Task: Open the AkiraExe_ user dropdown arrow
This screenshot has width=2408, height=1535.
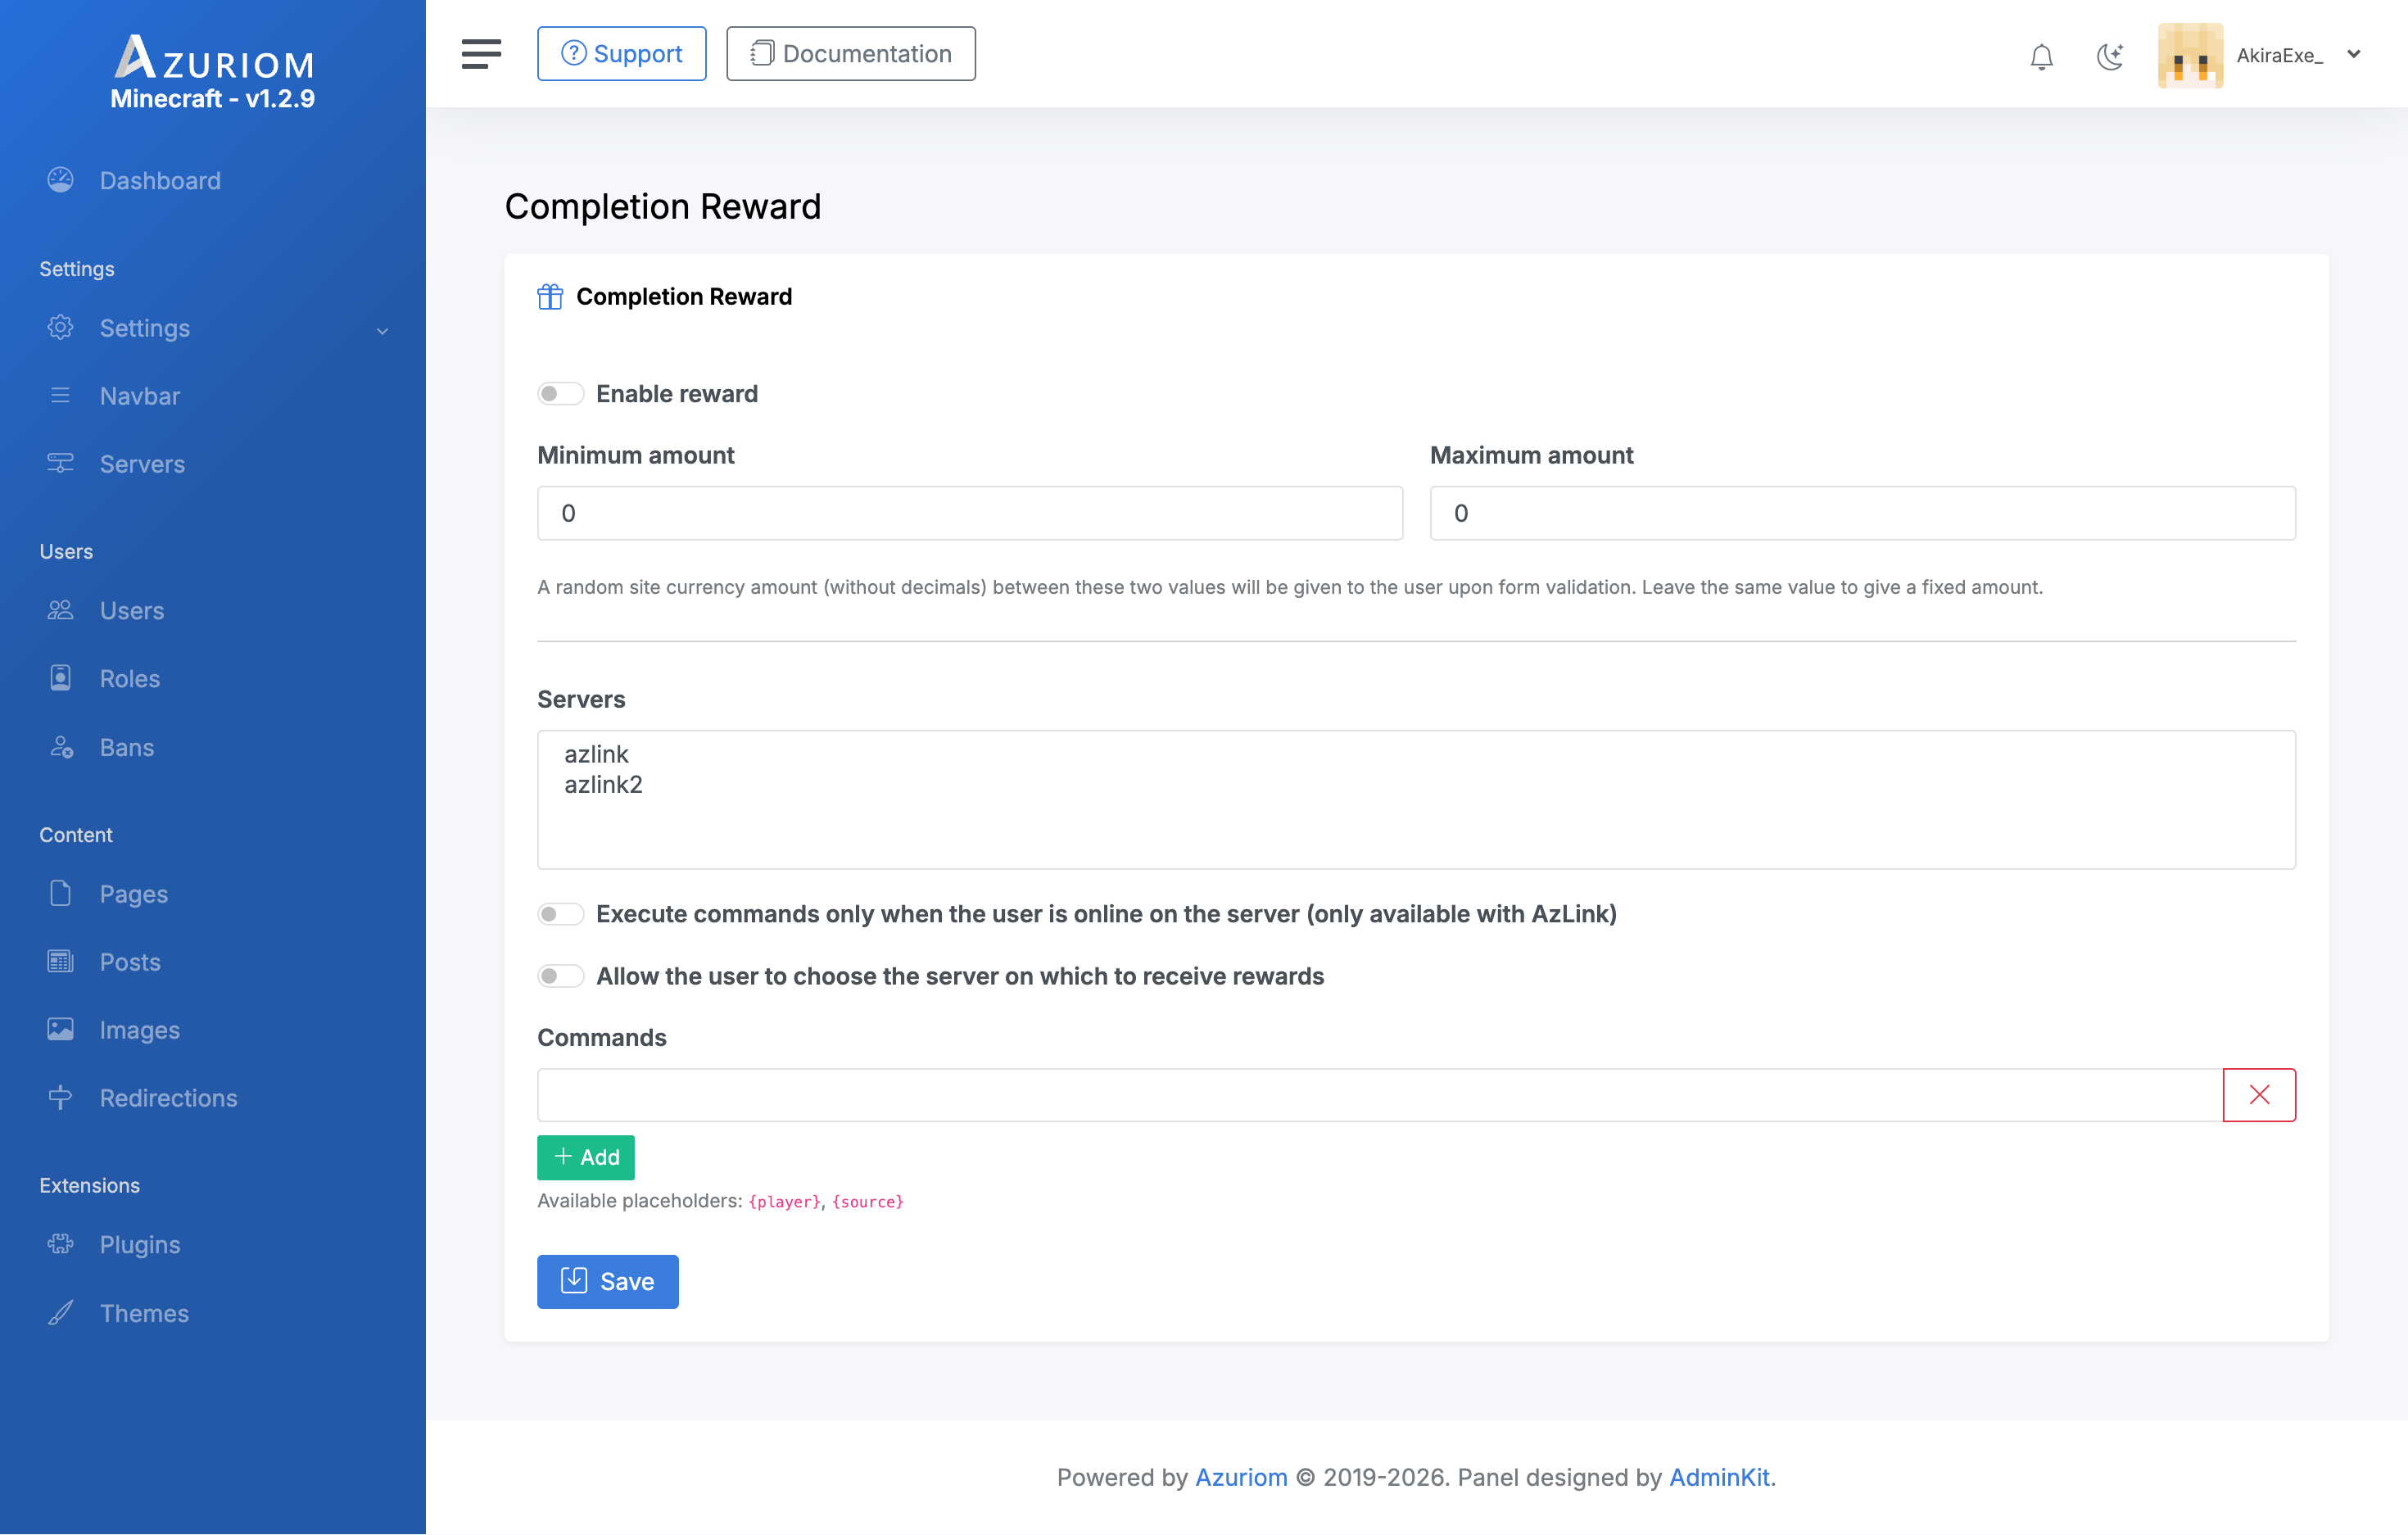Action: pos(2354,55)
